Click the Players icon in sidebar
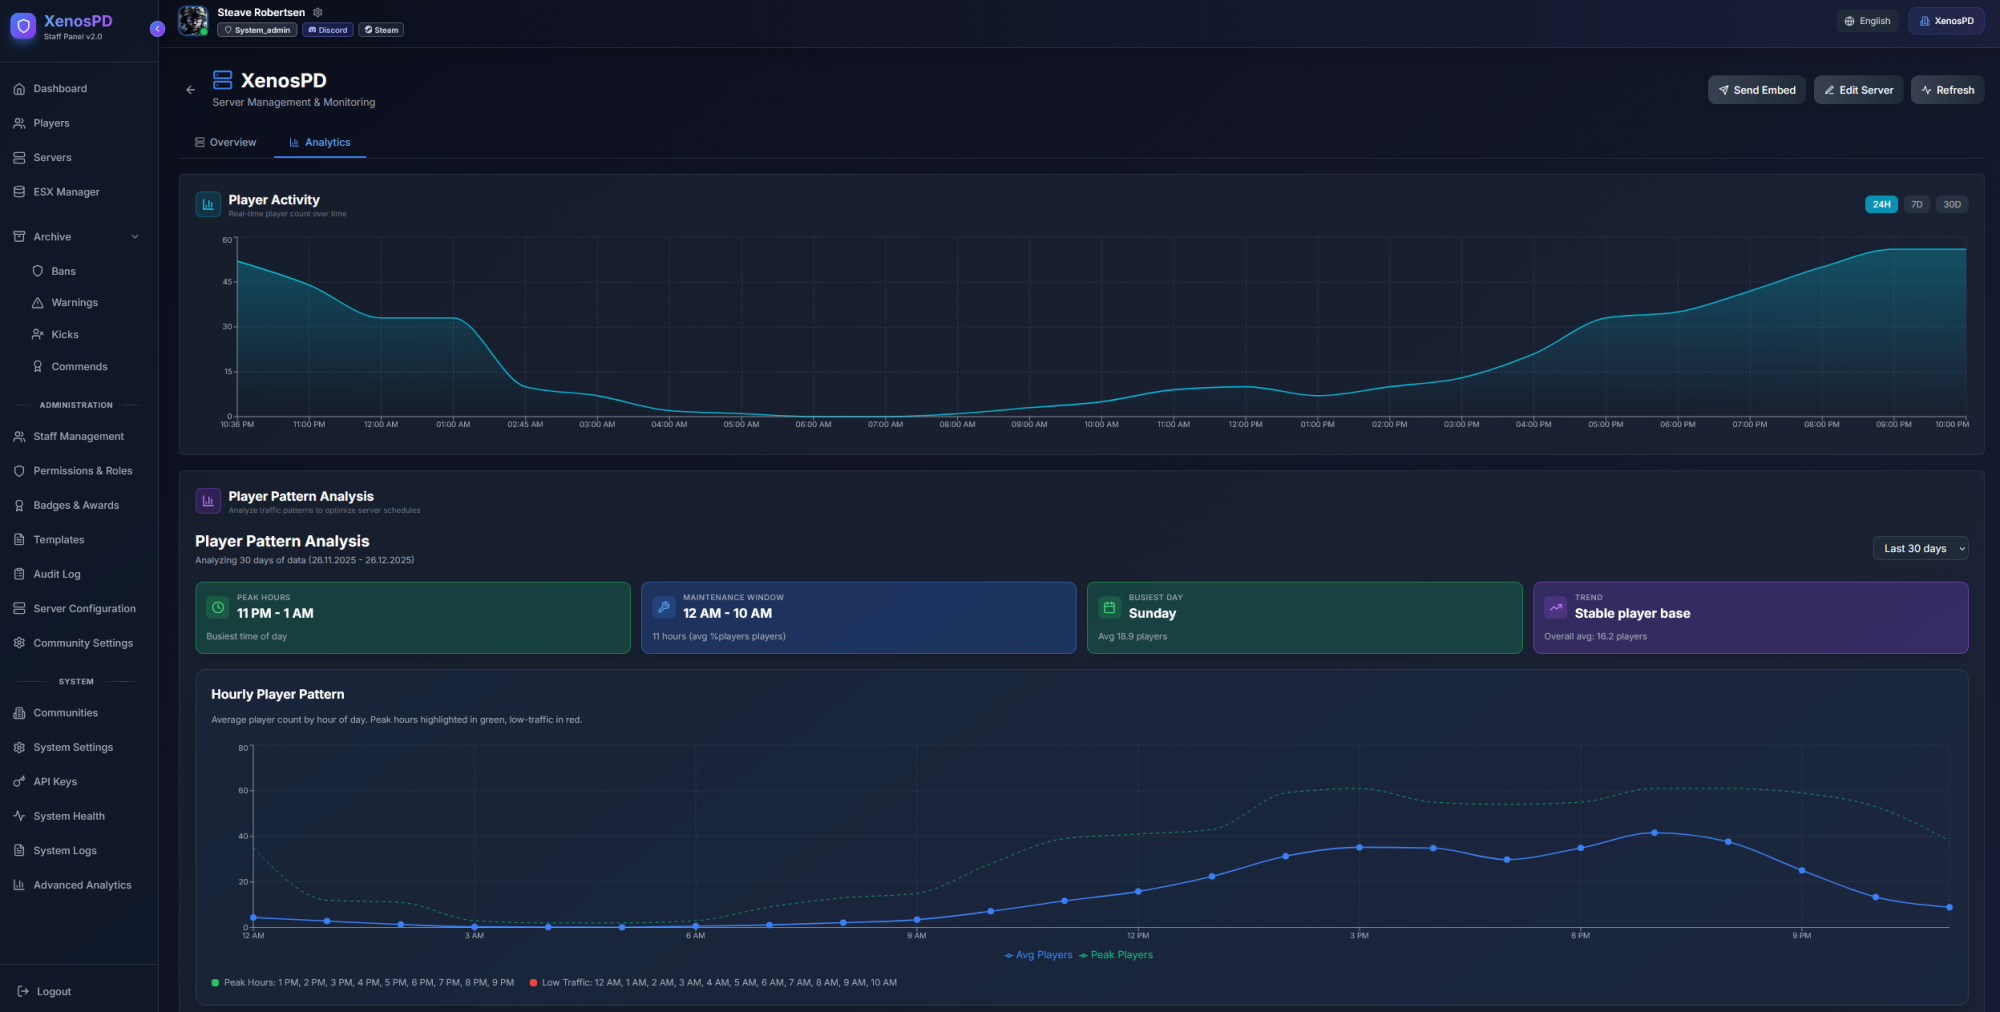This screenshot has width=2000, height=1012. click(19, 124)
